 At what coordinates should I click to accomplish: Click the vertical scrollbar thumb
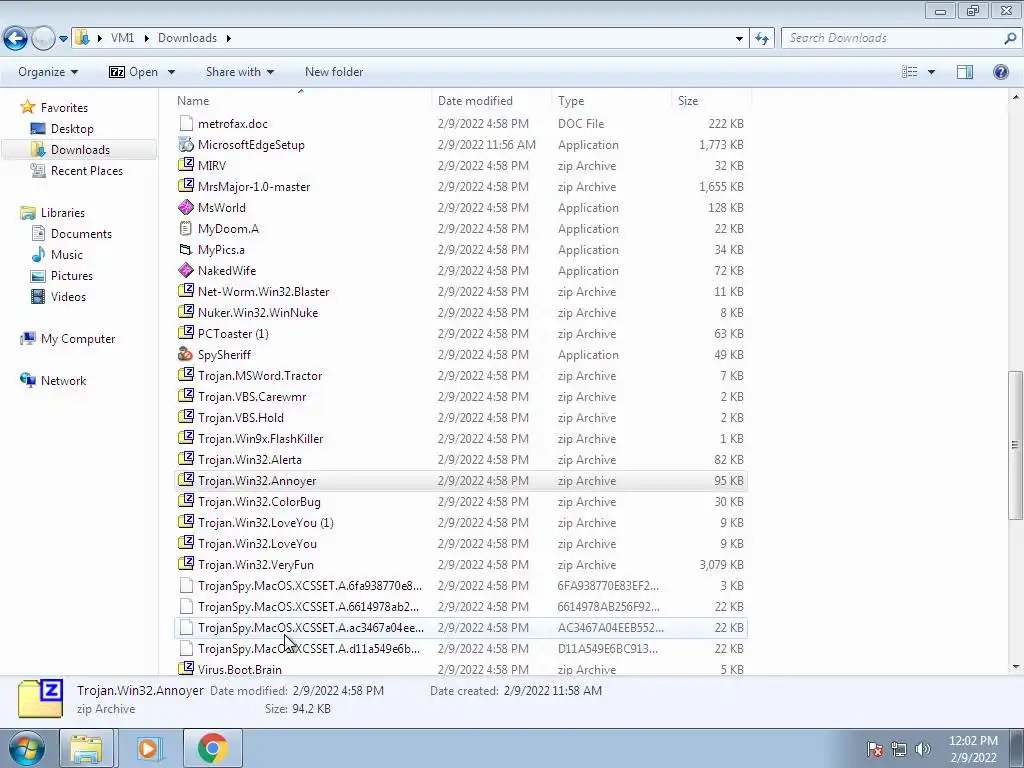coord(1015,445)
